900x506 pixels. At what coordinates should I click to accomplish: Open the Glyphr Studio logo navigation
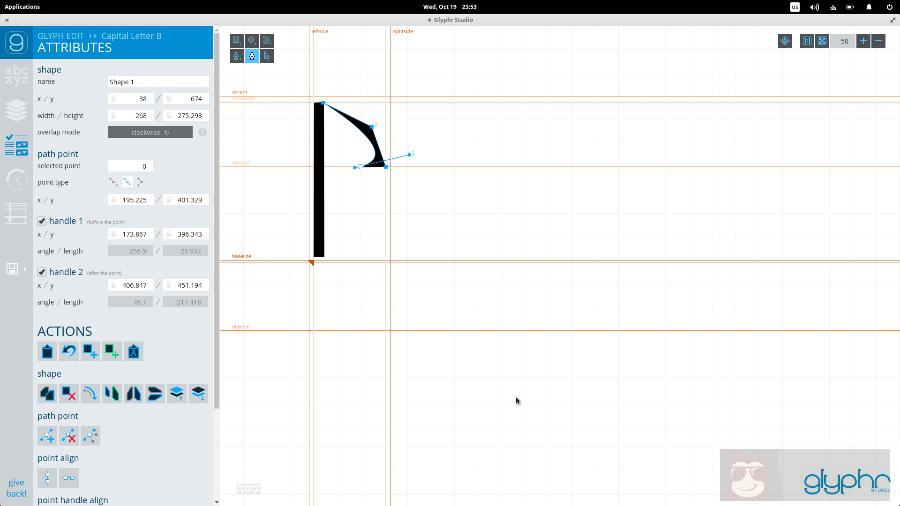coord(16,42)
